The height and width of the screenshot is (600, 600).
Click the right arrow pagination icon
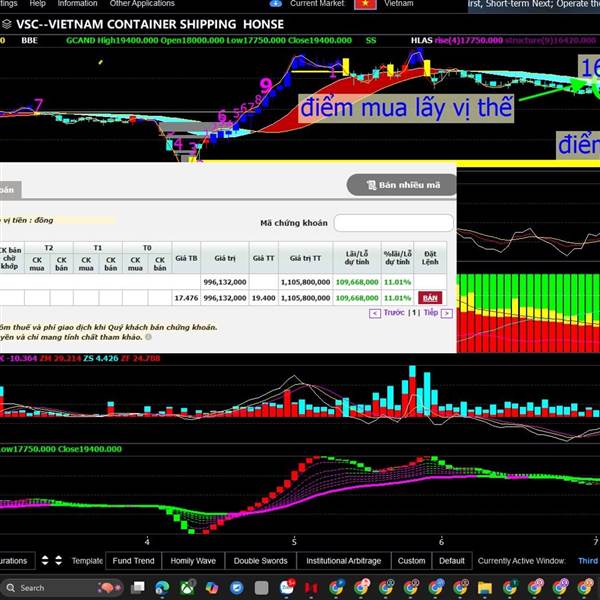pyautogui.click(x=447, y=313)
